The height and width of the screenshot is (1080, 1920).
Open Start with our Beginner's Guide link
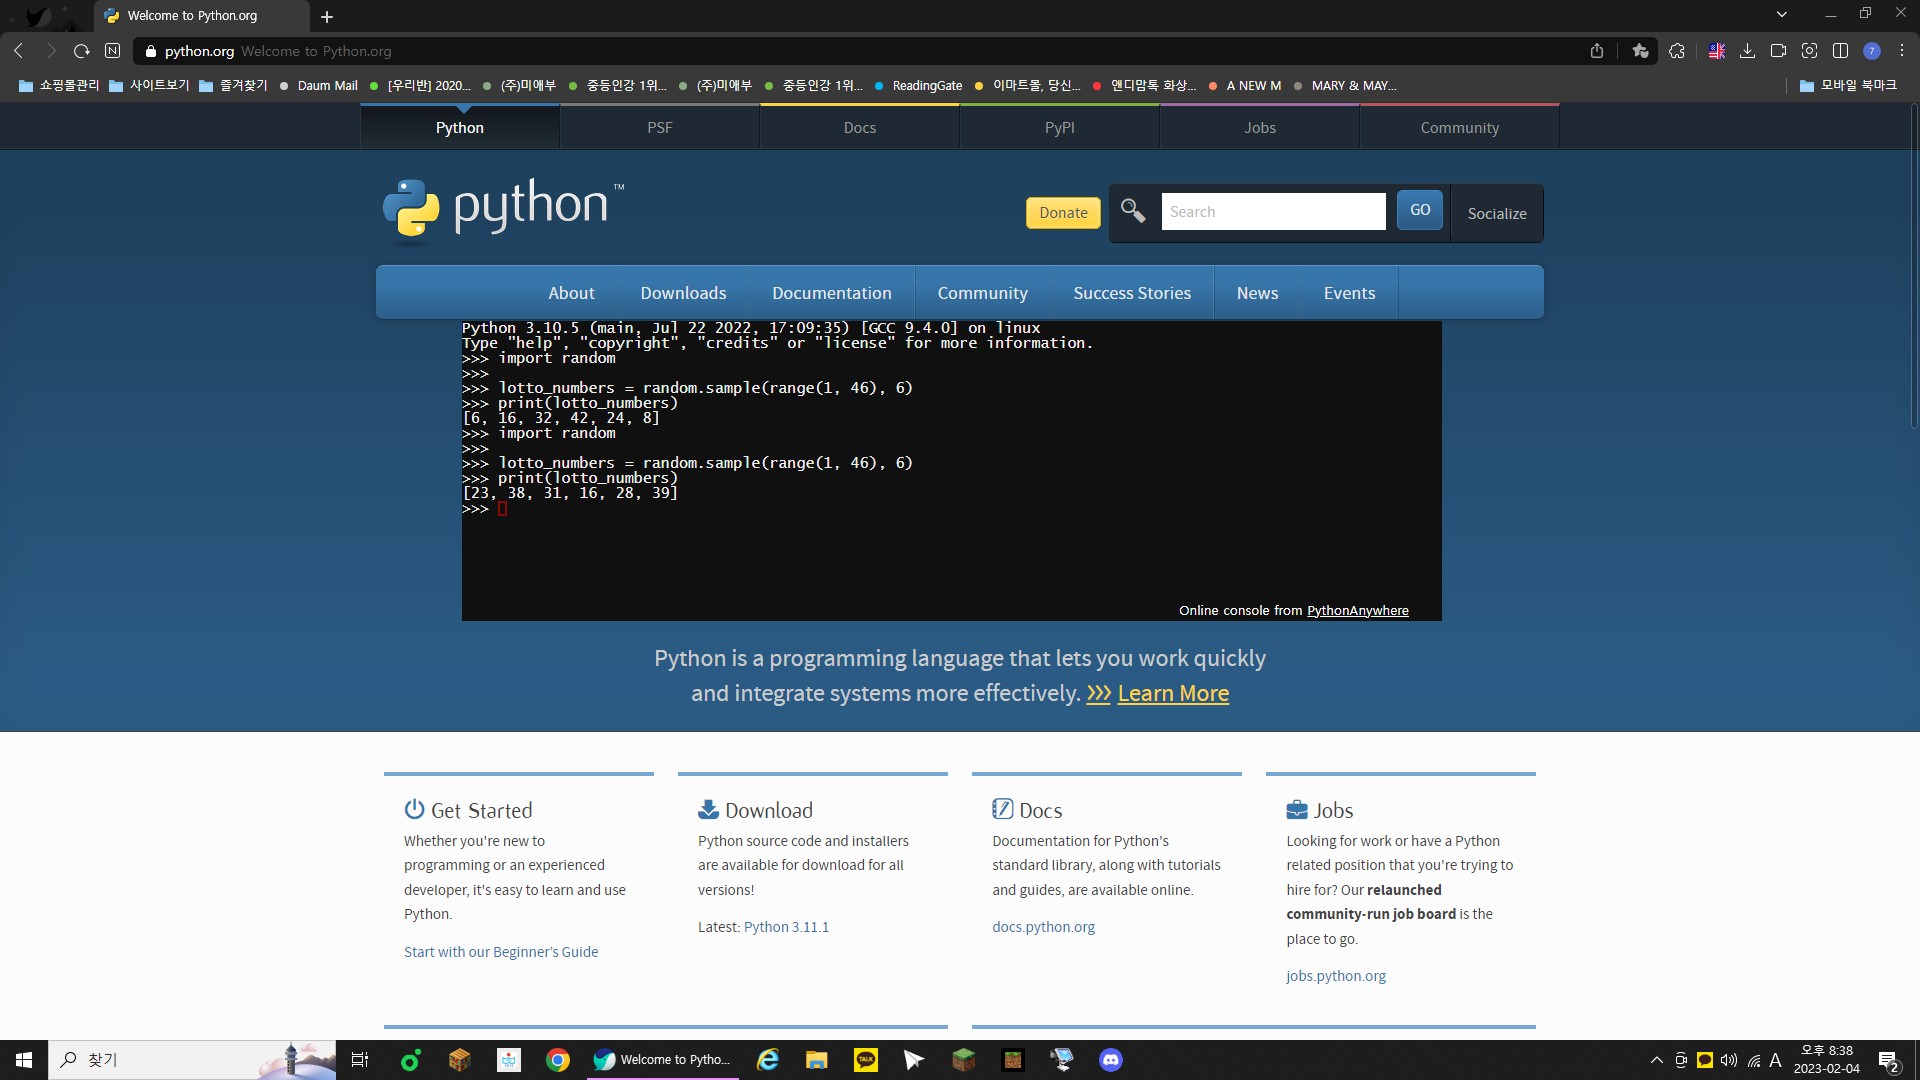click(501, 952)
